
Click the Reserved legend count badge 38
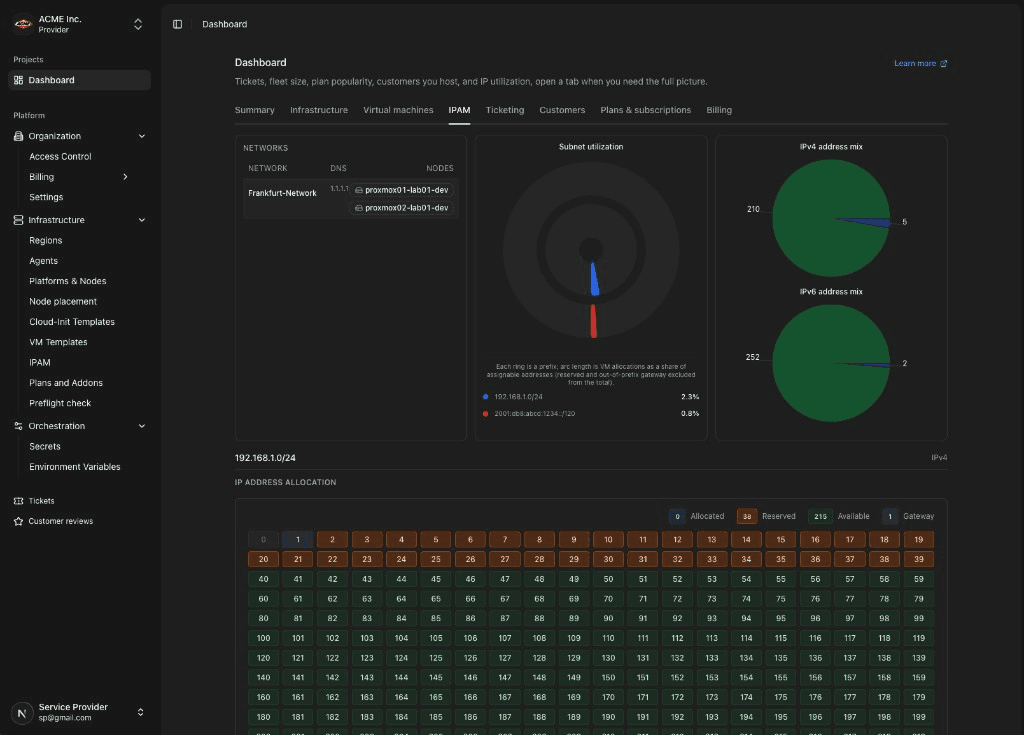point(747,516)
